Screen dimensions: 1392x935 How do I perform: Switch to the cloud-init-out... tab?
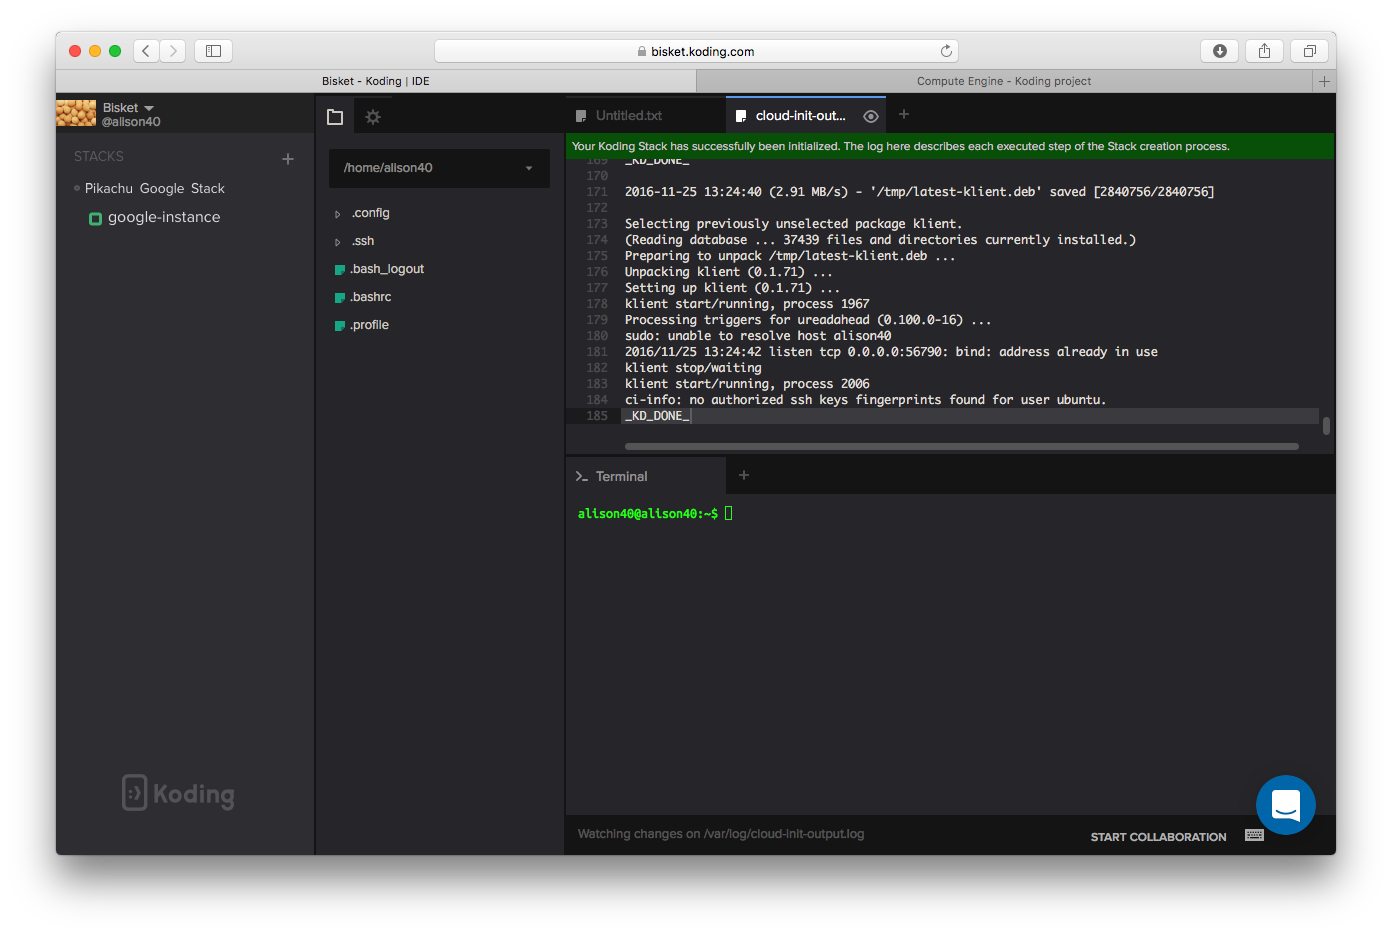(x=800, y=116)
